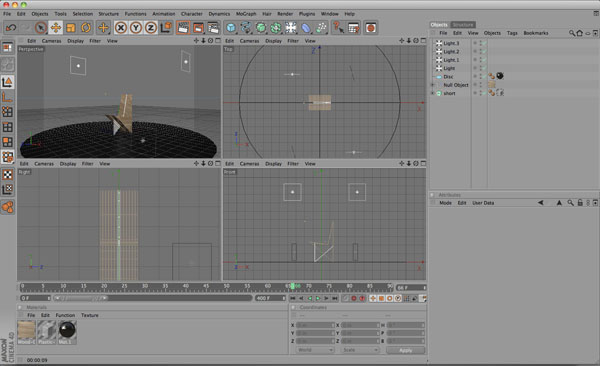
Task: Select the Use Points mode icon
Action: tap(7, 112)
